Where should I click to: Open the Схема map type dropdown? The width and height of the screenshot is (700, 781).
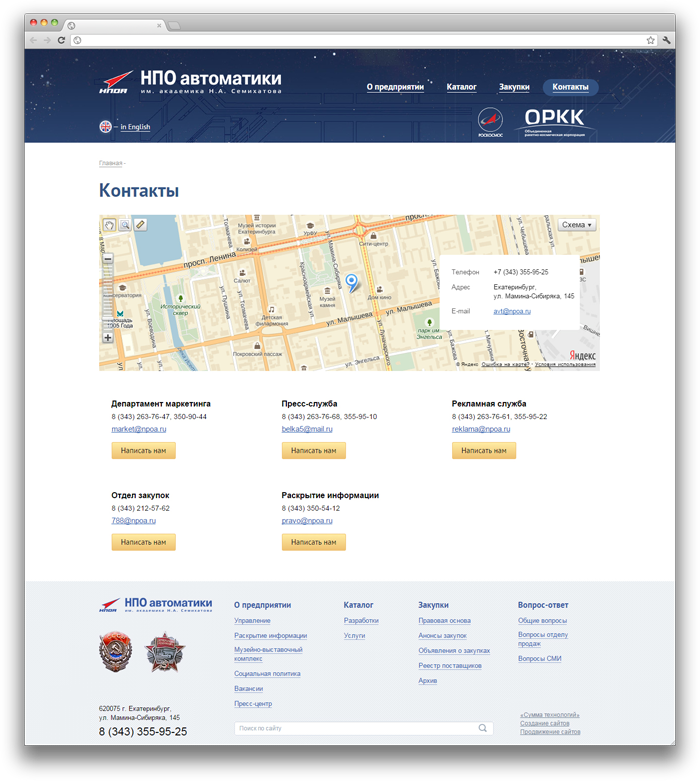[577, 225]
